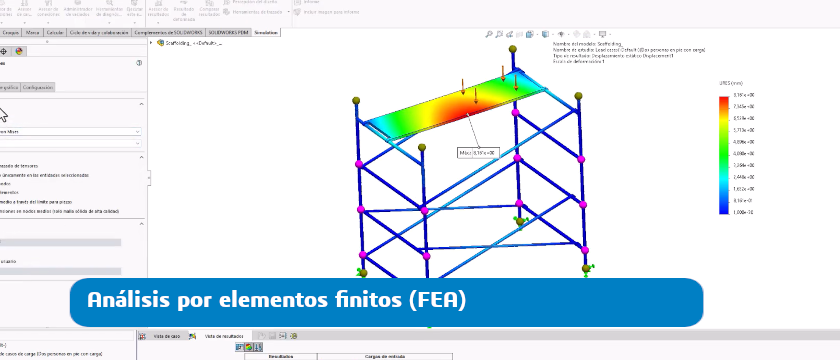Open Percepción del diseño
Screen dimensions: 840x360
[x=251, y=2]
